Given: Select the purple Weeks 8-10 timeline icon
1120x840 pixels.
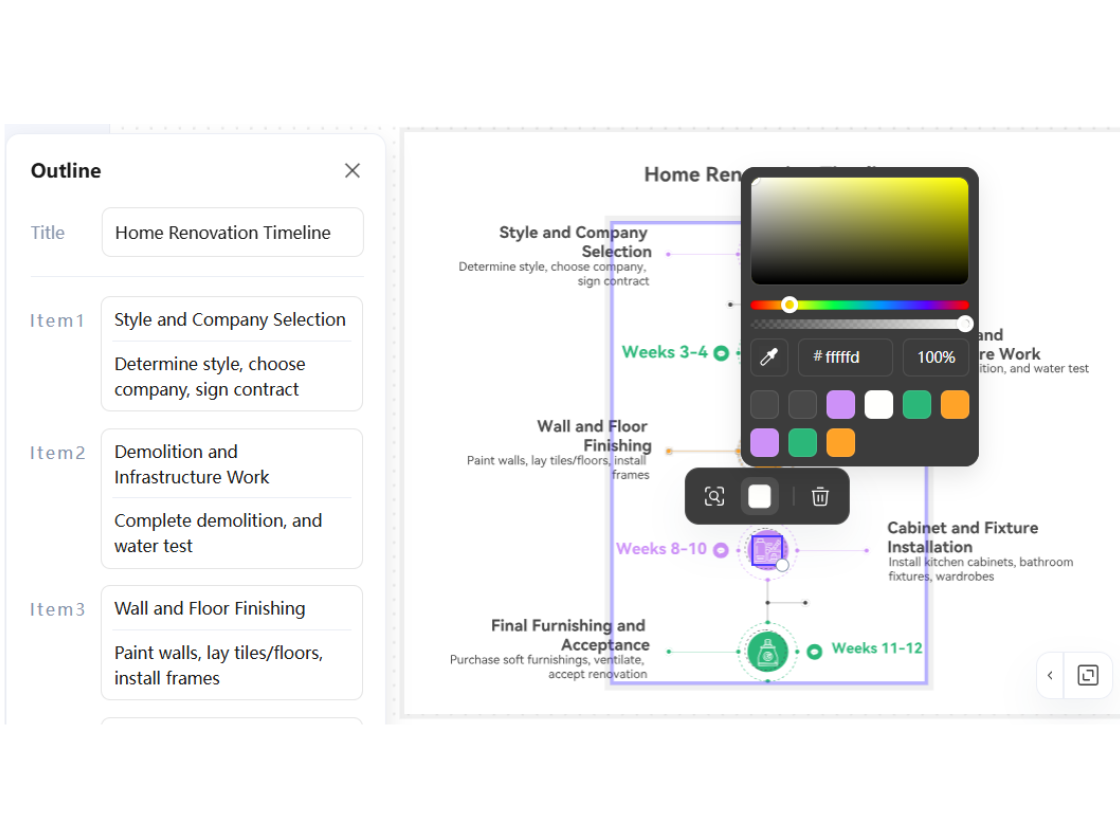Looking at the screenshot, I should [767, 549].
